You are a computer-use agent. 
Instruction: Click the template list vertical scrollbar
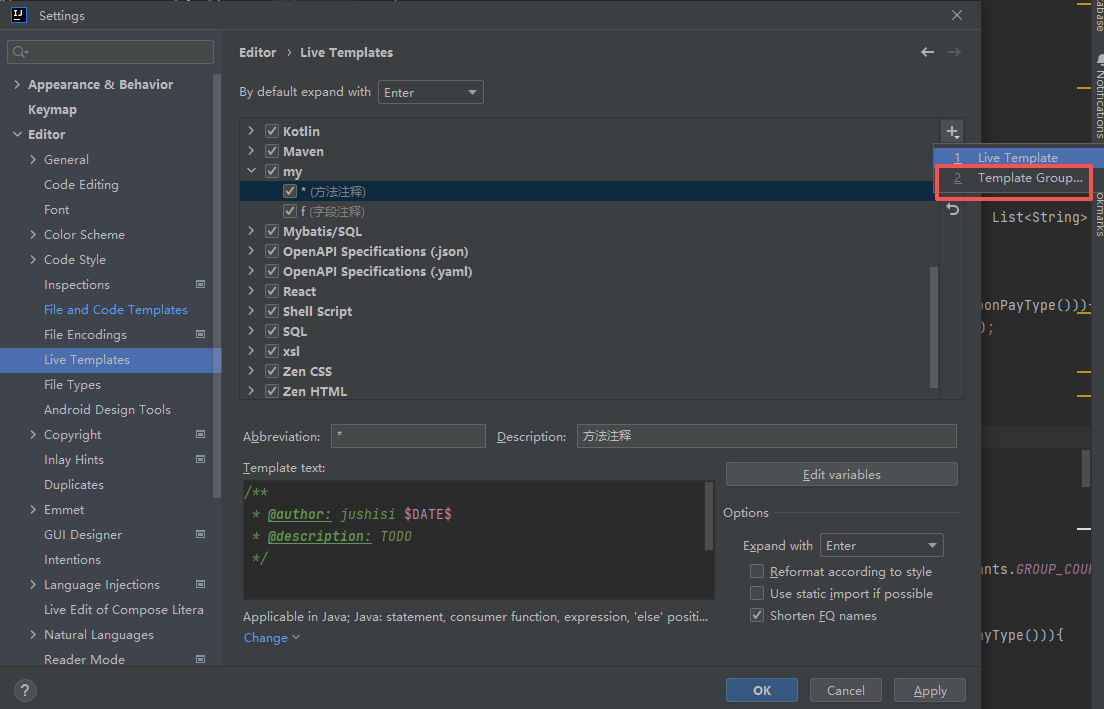pyautogui.click(x=934, y=327)
